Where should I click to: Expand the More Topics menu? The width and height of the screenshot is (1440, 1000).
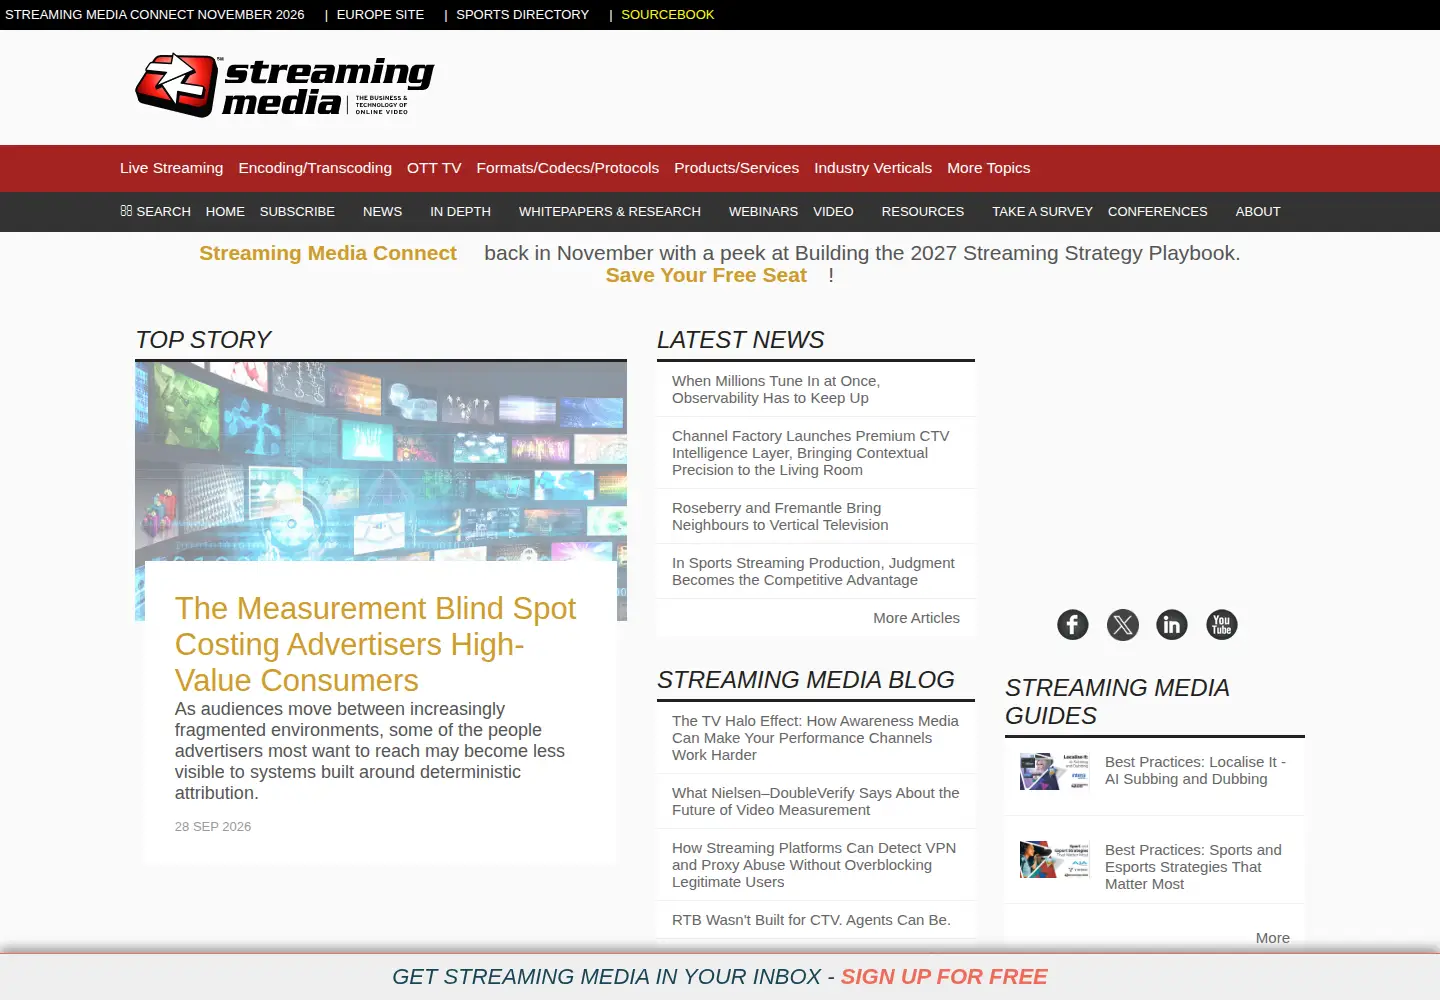988,168
